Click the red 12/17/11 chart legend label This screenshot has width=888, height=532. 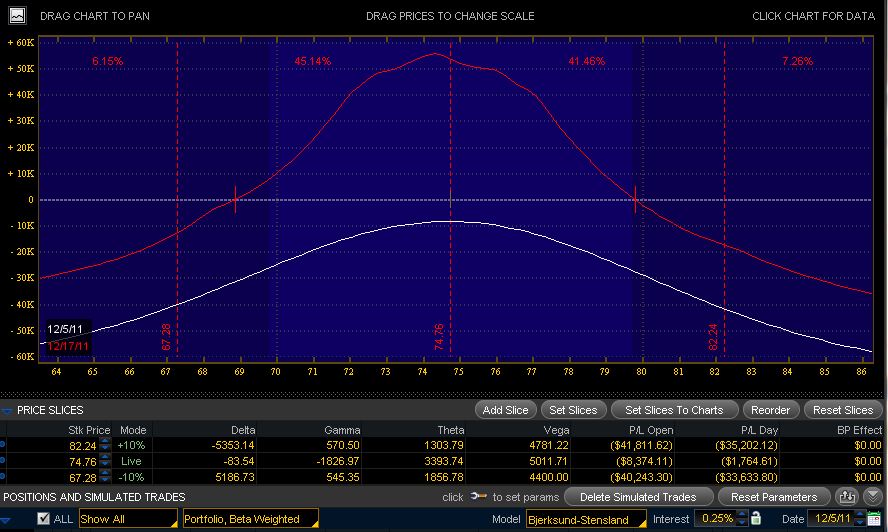tap(67, 346)
